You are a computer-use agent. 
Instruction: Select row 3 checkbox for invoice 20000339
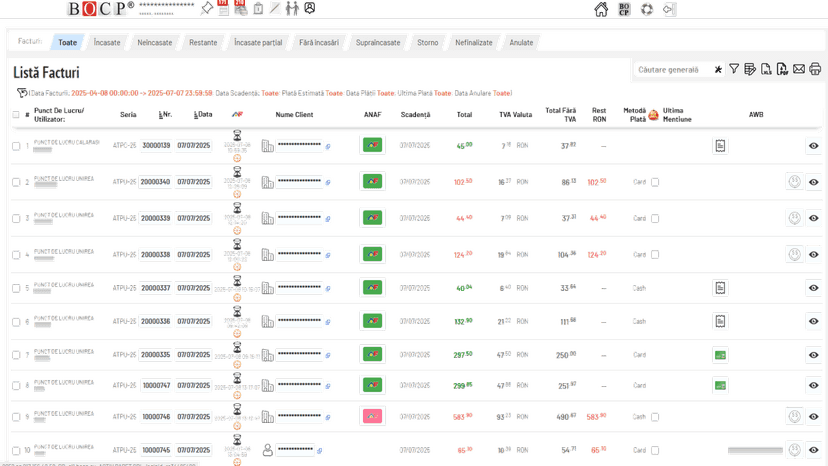click(16, 218)
